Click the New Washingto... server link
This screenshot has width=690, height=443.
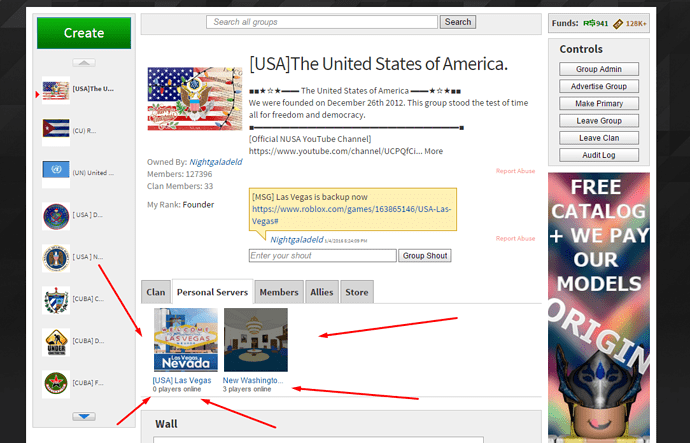click(253, 380)
